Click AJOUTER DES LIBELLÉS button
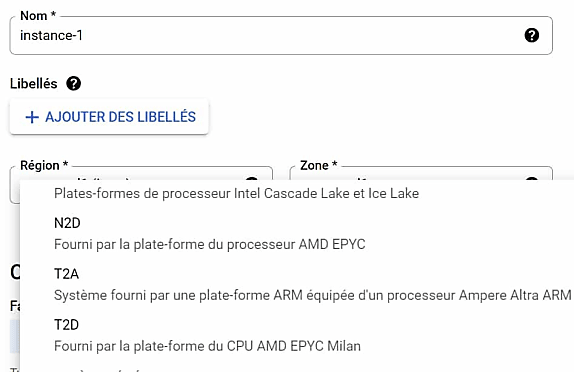Viewport: 574px width, 372px height. click(109, 117)
